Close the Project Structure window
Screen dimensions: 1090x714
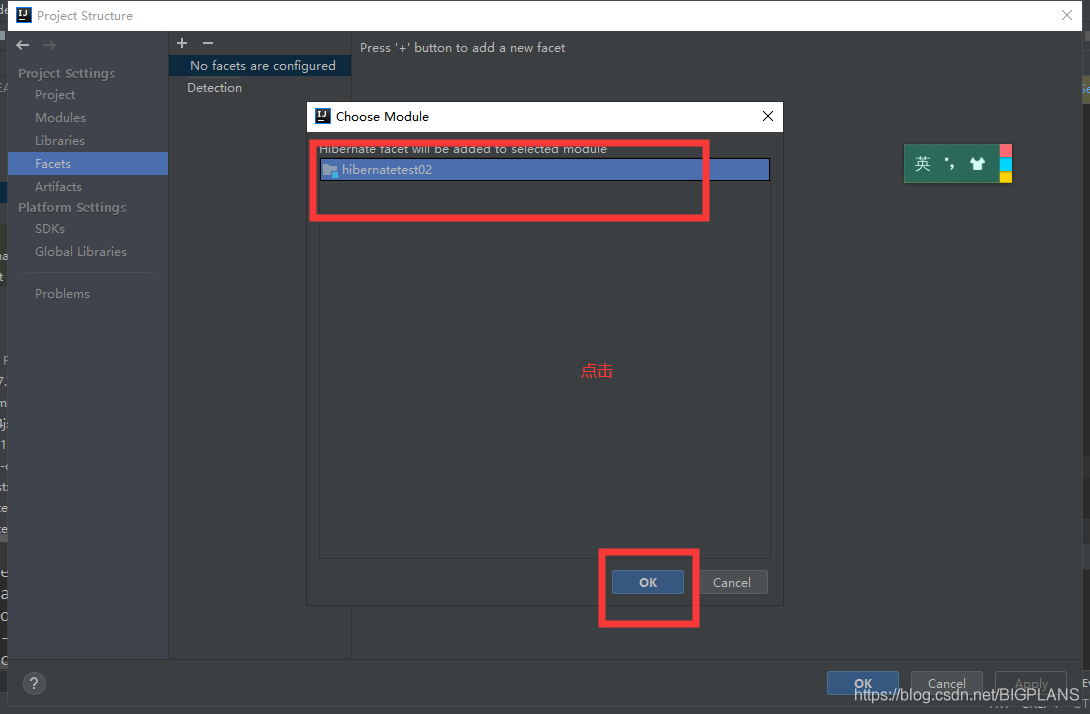(x=1067, y=15)
